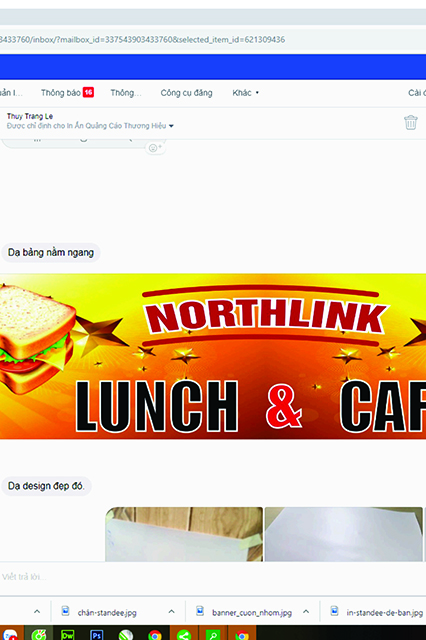Viewport: 426px width, 640px height.
Task: Expand options for chân-standee.jpg download
Action: [x=171, y=611]
